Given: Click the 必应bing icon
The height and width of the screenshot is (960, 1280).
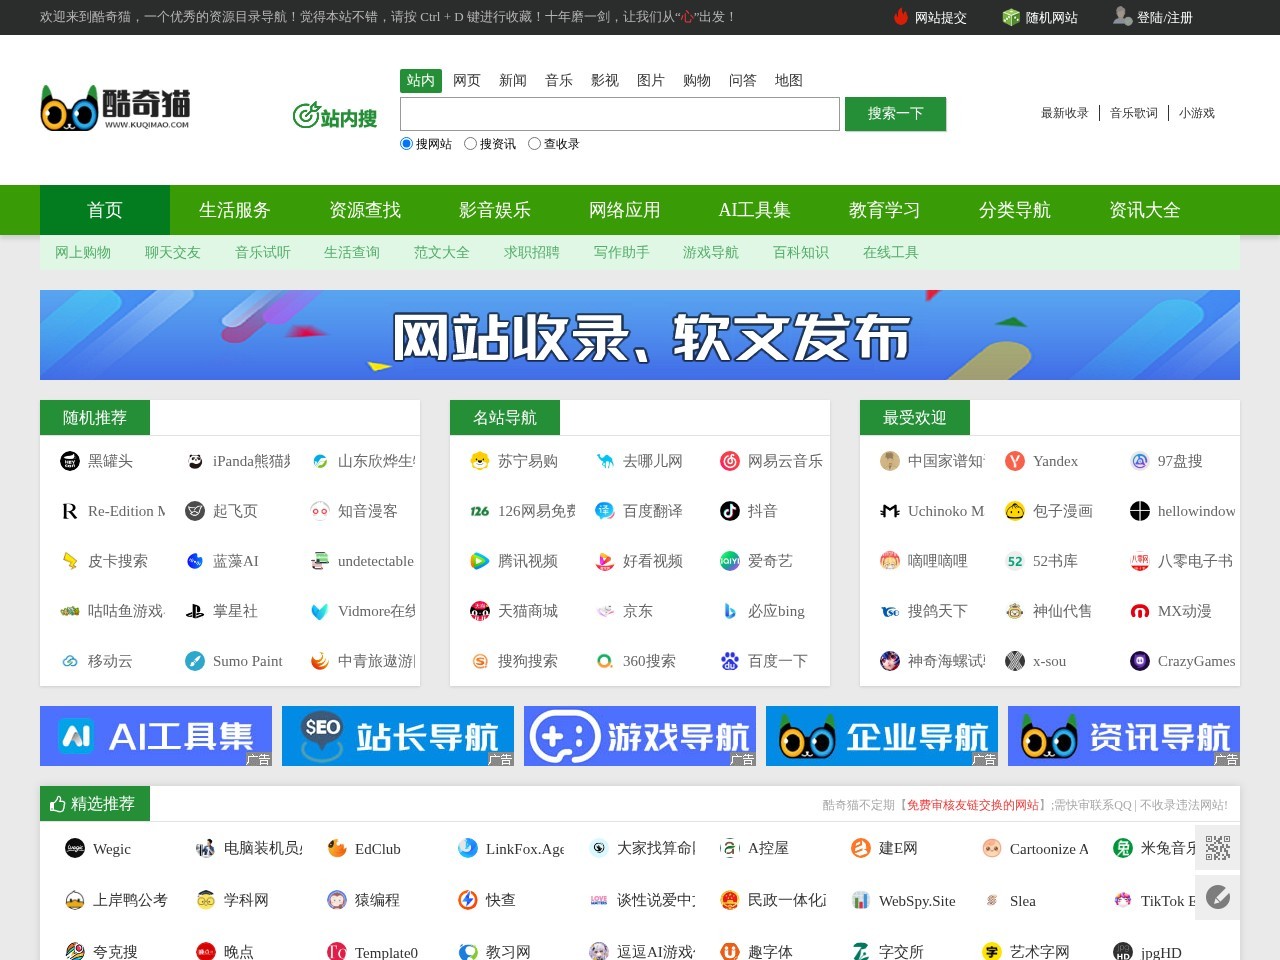Looking at the screenshot, I should coord(730,611).
